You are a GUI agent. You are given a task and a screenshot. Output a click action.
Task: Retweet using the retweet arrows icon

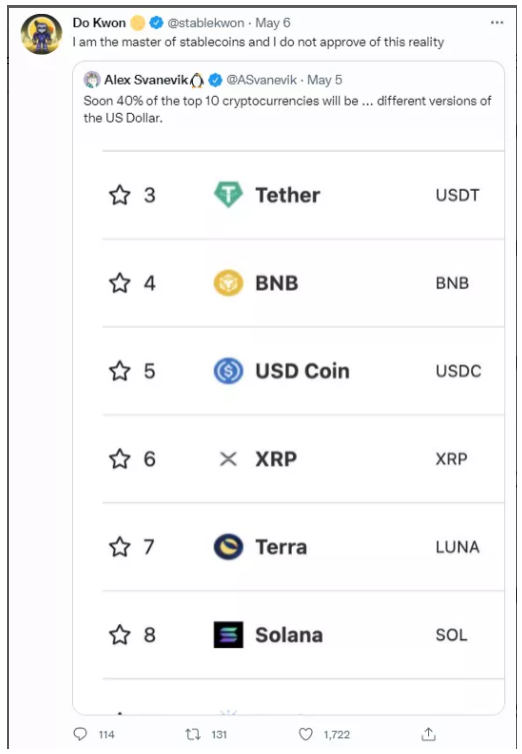click(193, 734)
